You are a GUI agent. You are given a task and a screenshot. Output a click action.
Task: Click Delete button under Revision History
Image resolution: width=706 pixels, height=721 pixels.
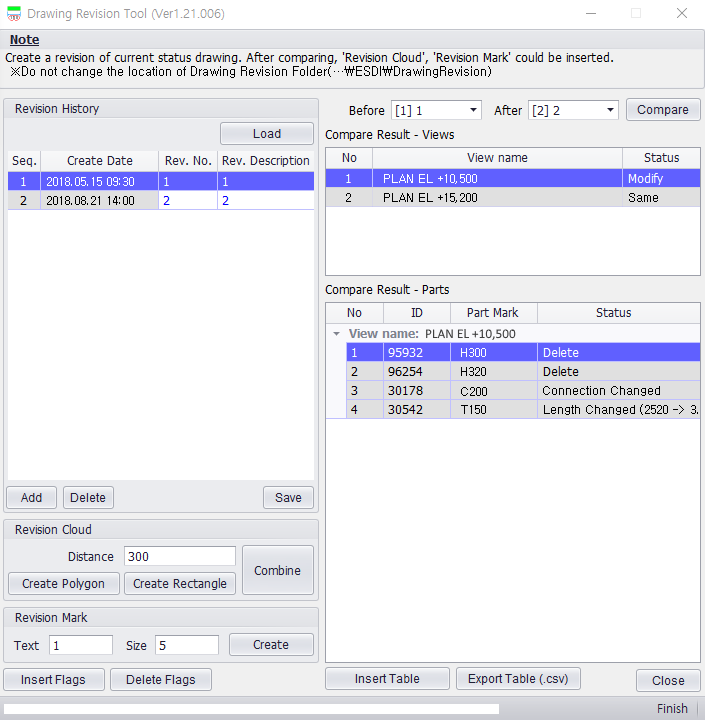pos(88,498)
